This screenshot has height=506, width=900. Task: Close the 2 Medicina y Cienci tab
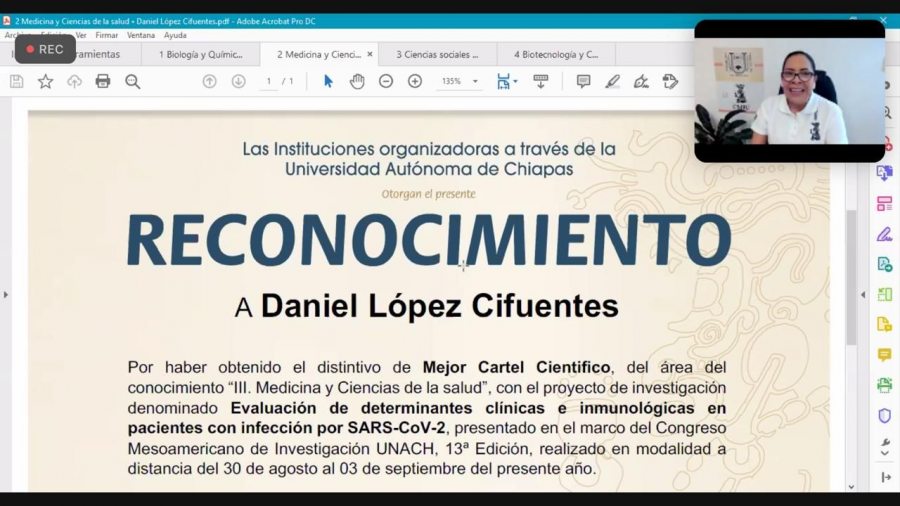point(370,54)
